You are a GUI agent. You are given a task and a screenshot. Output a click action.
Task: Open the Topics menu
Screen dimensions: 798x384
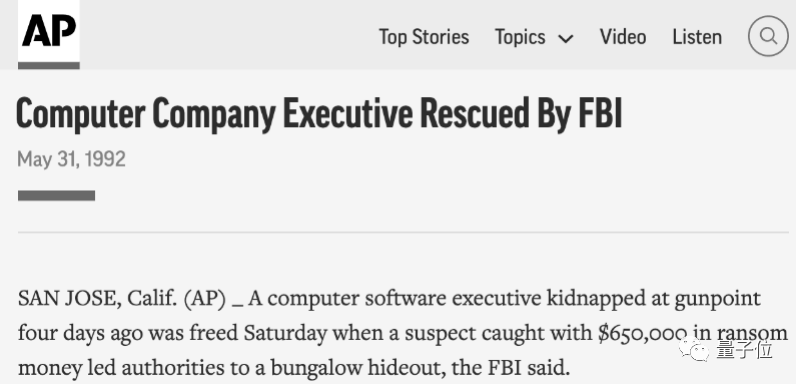click(x=534, y=37)
